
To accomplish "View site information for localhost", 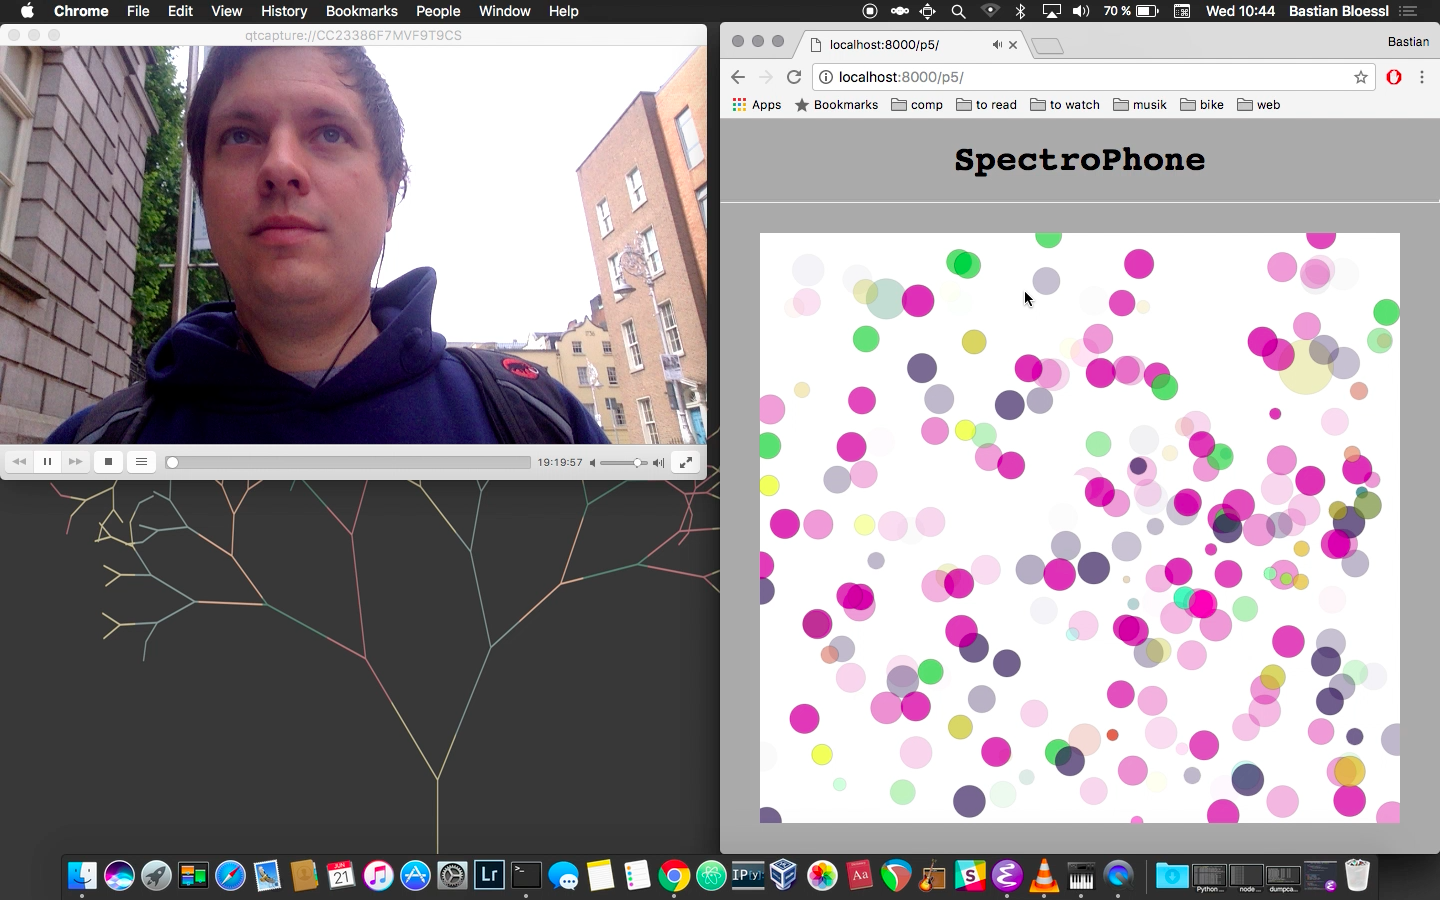I will pyautogui.click(x=826, y=77).
